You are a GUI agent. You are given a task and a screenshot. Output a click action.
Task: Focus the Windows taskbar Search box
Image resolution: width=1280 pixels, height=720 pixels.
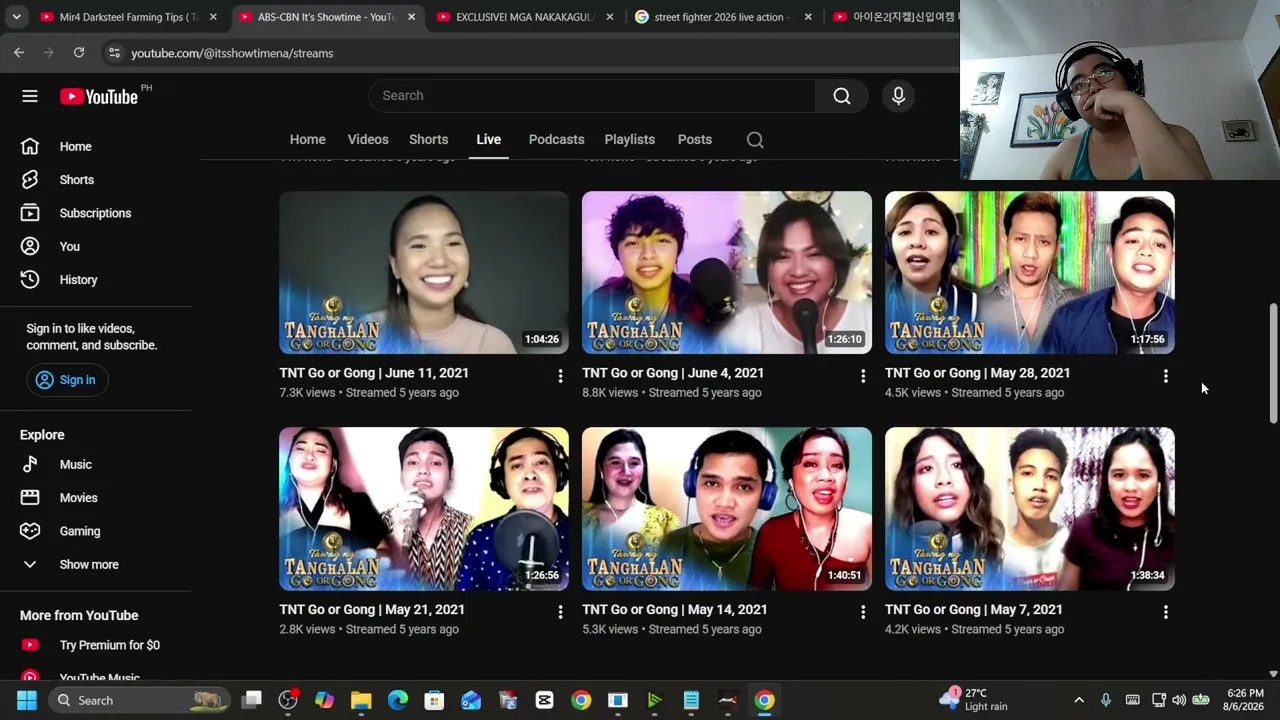coord(138,700)
